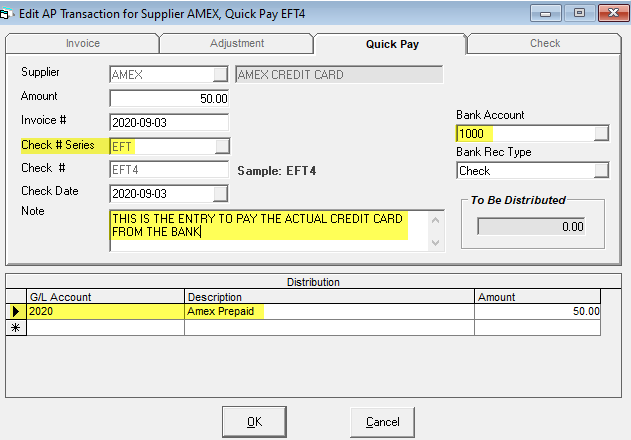Expand the Supplier AMEX dropdown
This screenshot has height=440, width=631.
pyautogui.click(x=220, y=75)
